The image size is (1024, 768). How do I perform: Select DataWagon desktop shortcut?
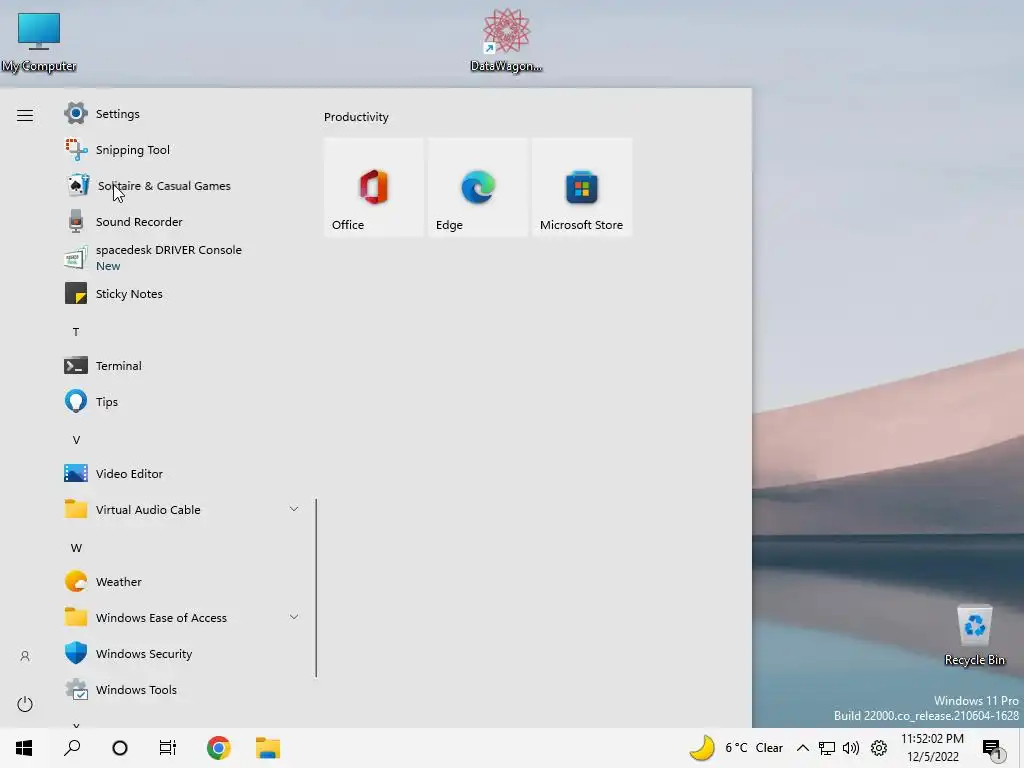pyautogui.click(x=506, y=40)
